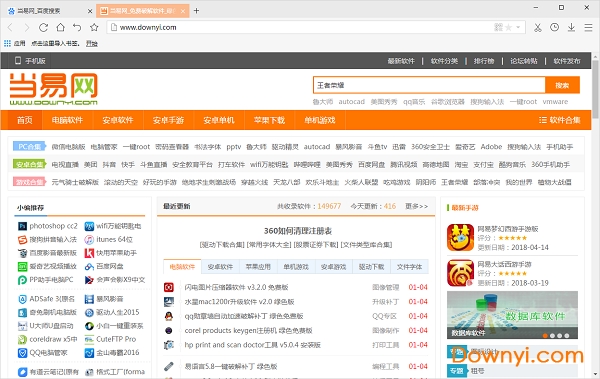600x379 pixels.
Task: Open 最新软件 in the top bar
Action: pyautogui.click(x=401, y=61)
